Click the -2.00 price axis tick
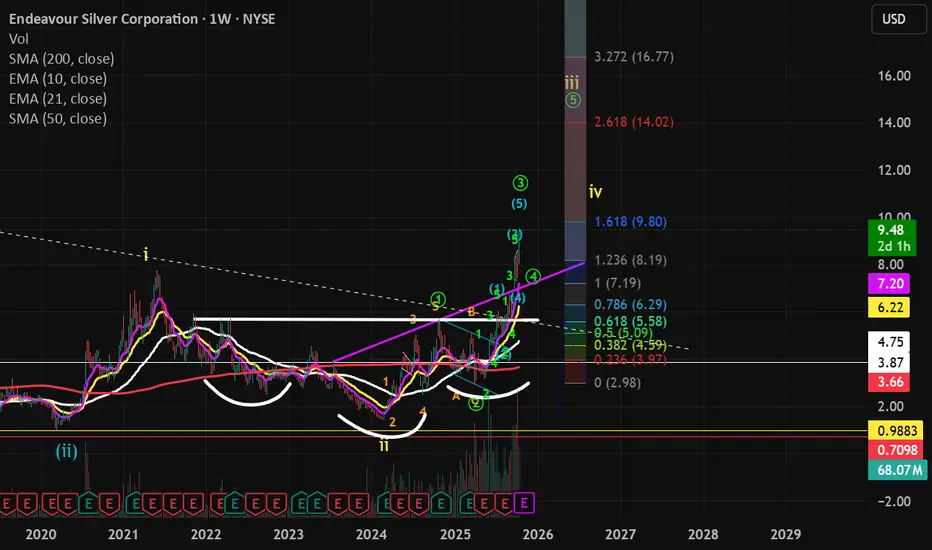The image size is (932, 550). (x=894, y=502)
